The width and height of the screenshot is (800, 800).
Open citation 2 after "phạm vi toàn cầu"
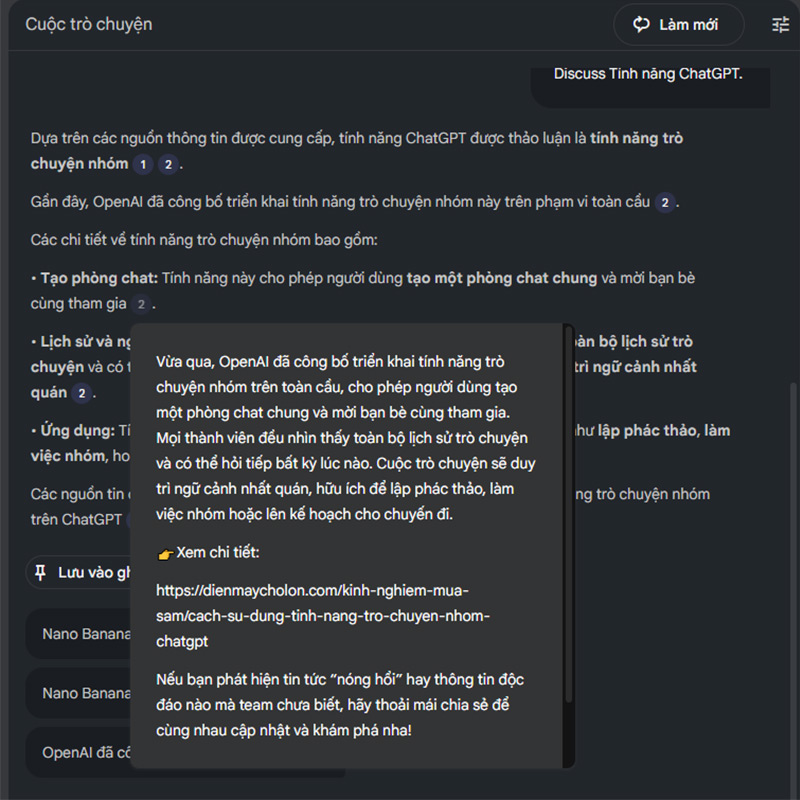click(666, 203)
